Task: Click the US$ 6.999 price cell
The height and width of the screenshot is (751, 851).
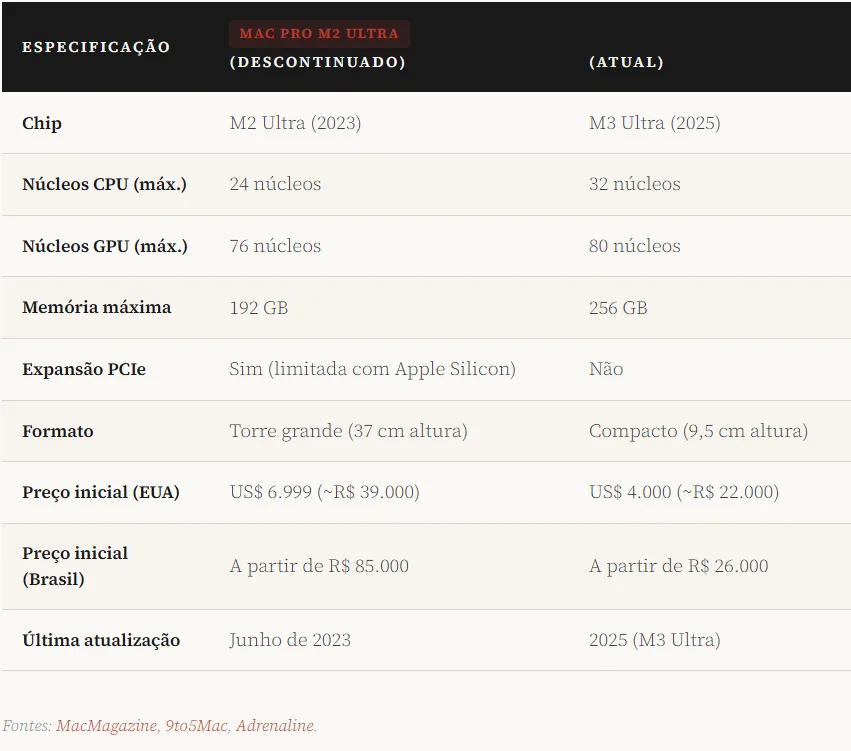Action: (324, 492)
